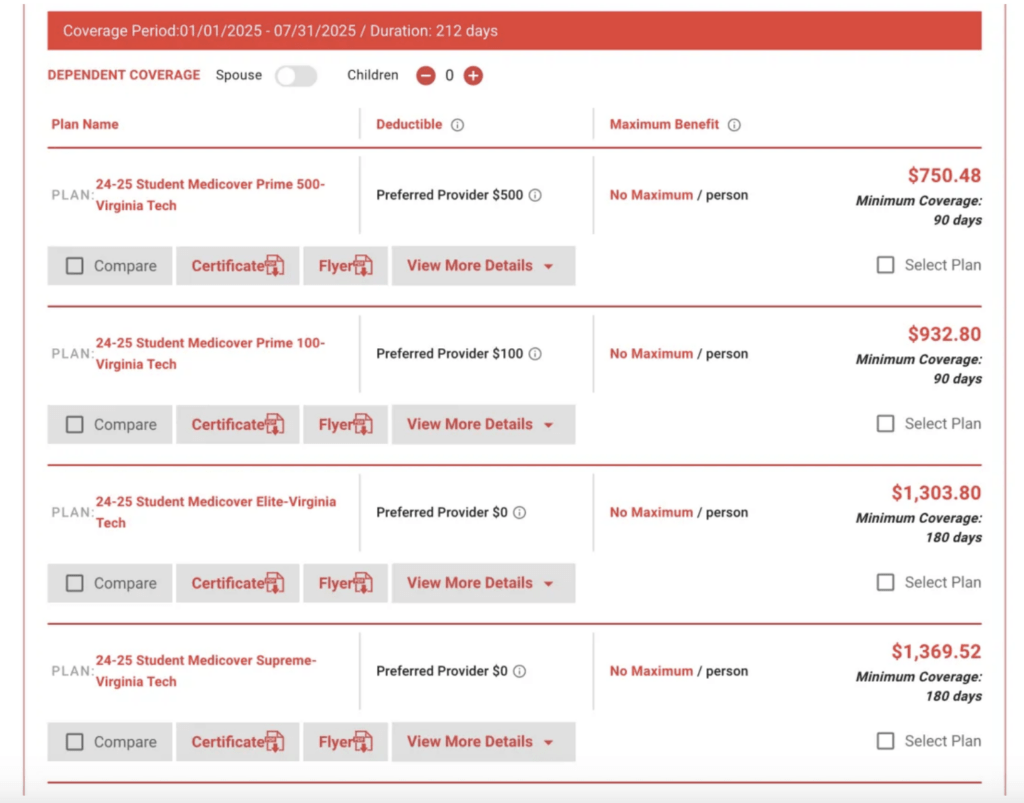Tick Select Plan for Supreme plan

pos(886,741)
